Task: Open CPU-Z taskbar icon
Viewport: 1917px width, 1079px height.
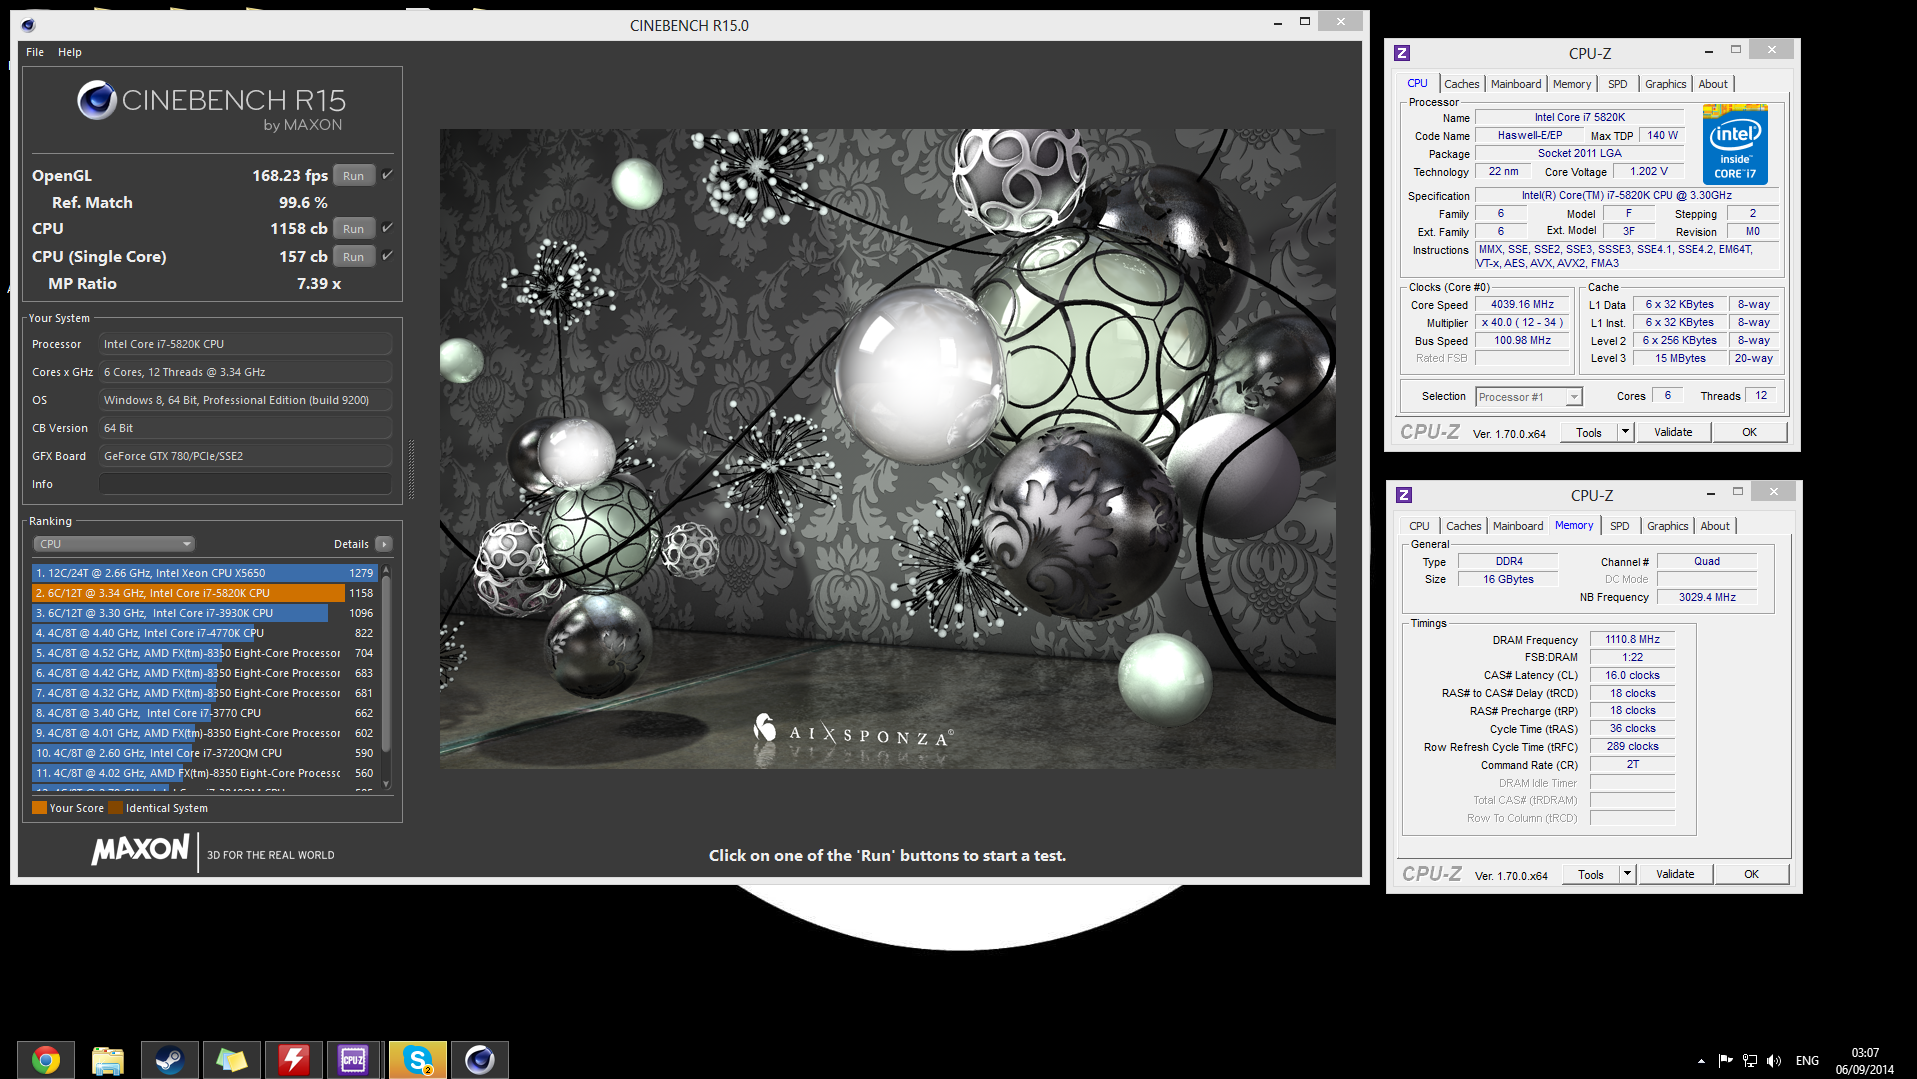Action: point(355,1059)
